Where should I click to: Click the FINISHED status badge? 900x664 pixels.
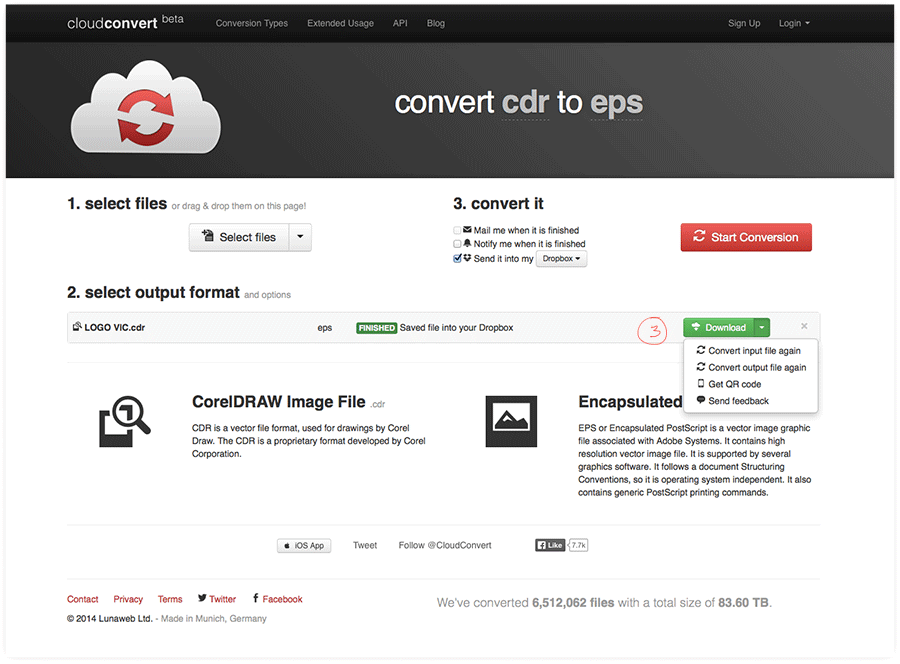pos(377,328)
